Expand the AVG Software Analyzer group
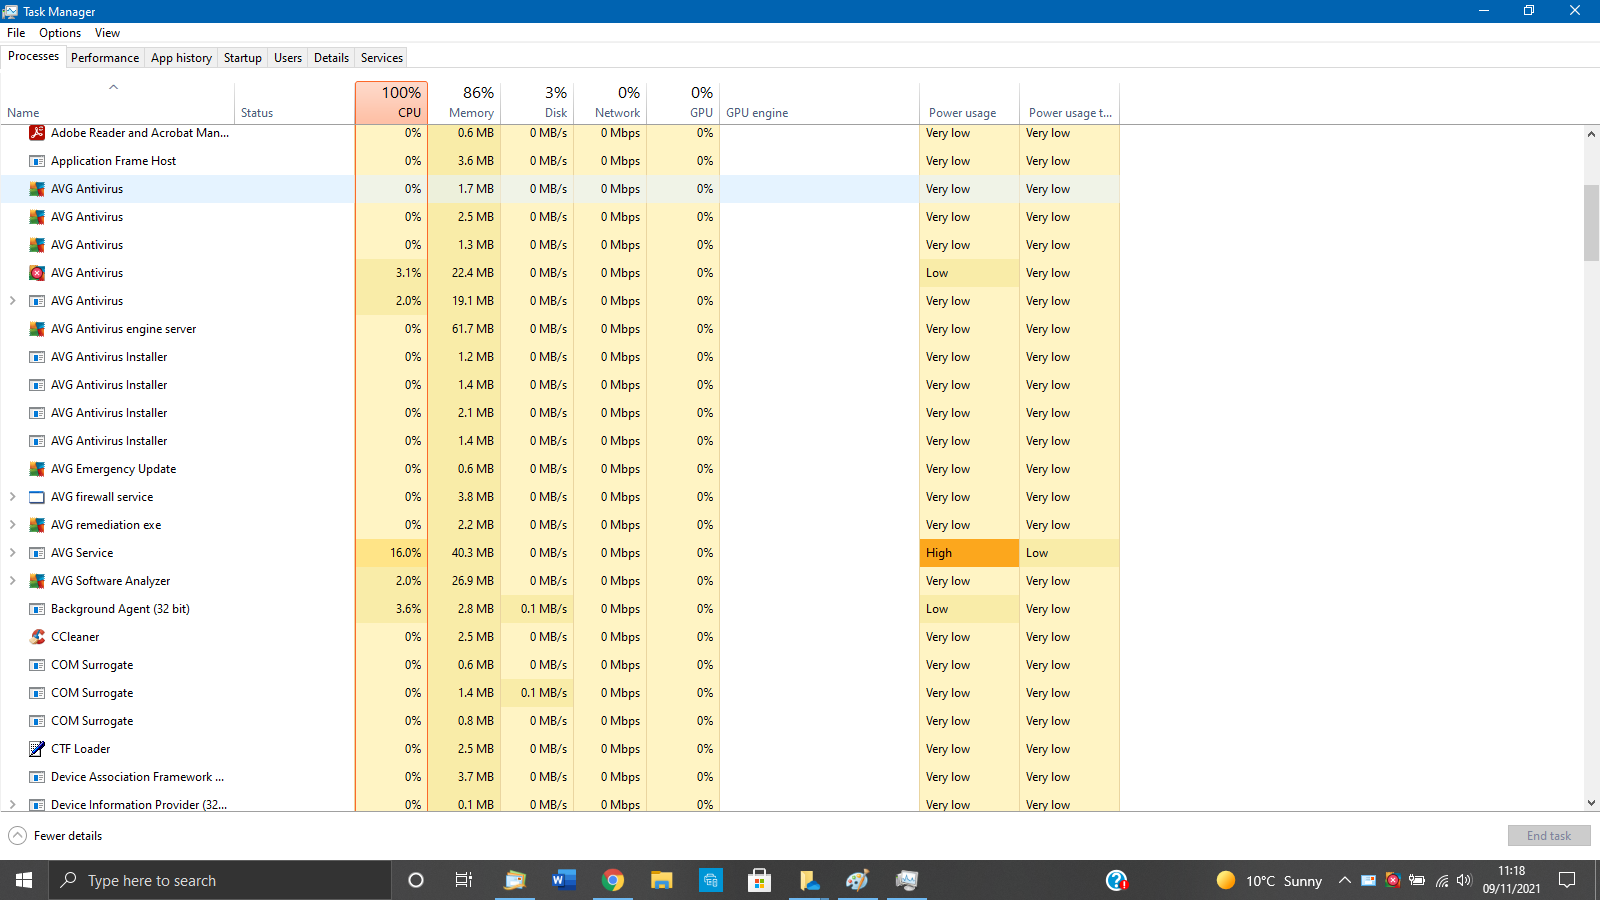 [x=12, y=581]
